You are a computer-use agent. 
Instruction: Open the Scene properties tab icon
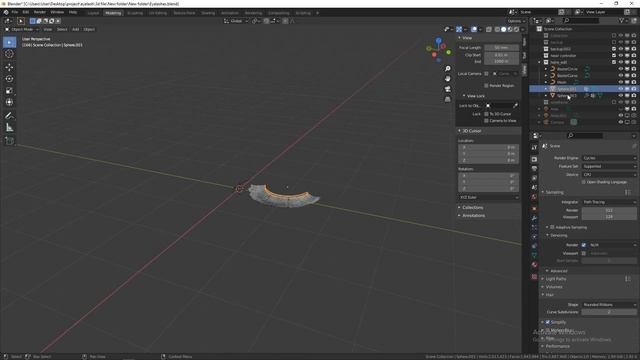click(534, 187)
